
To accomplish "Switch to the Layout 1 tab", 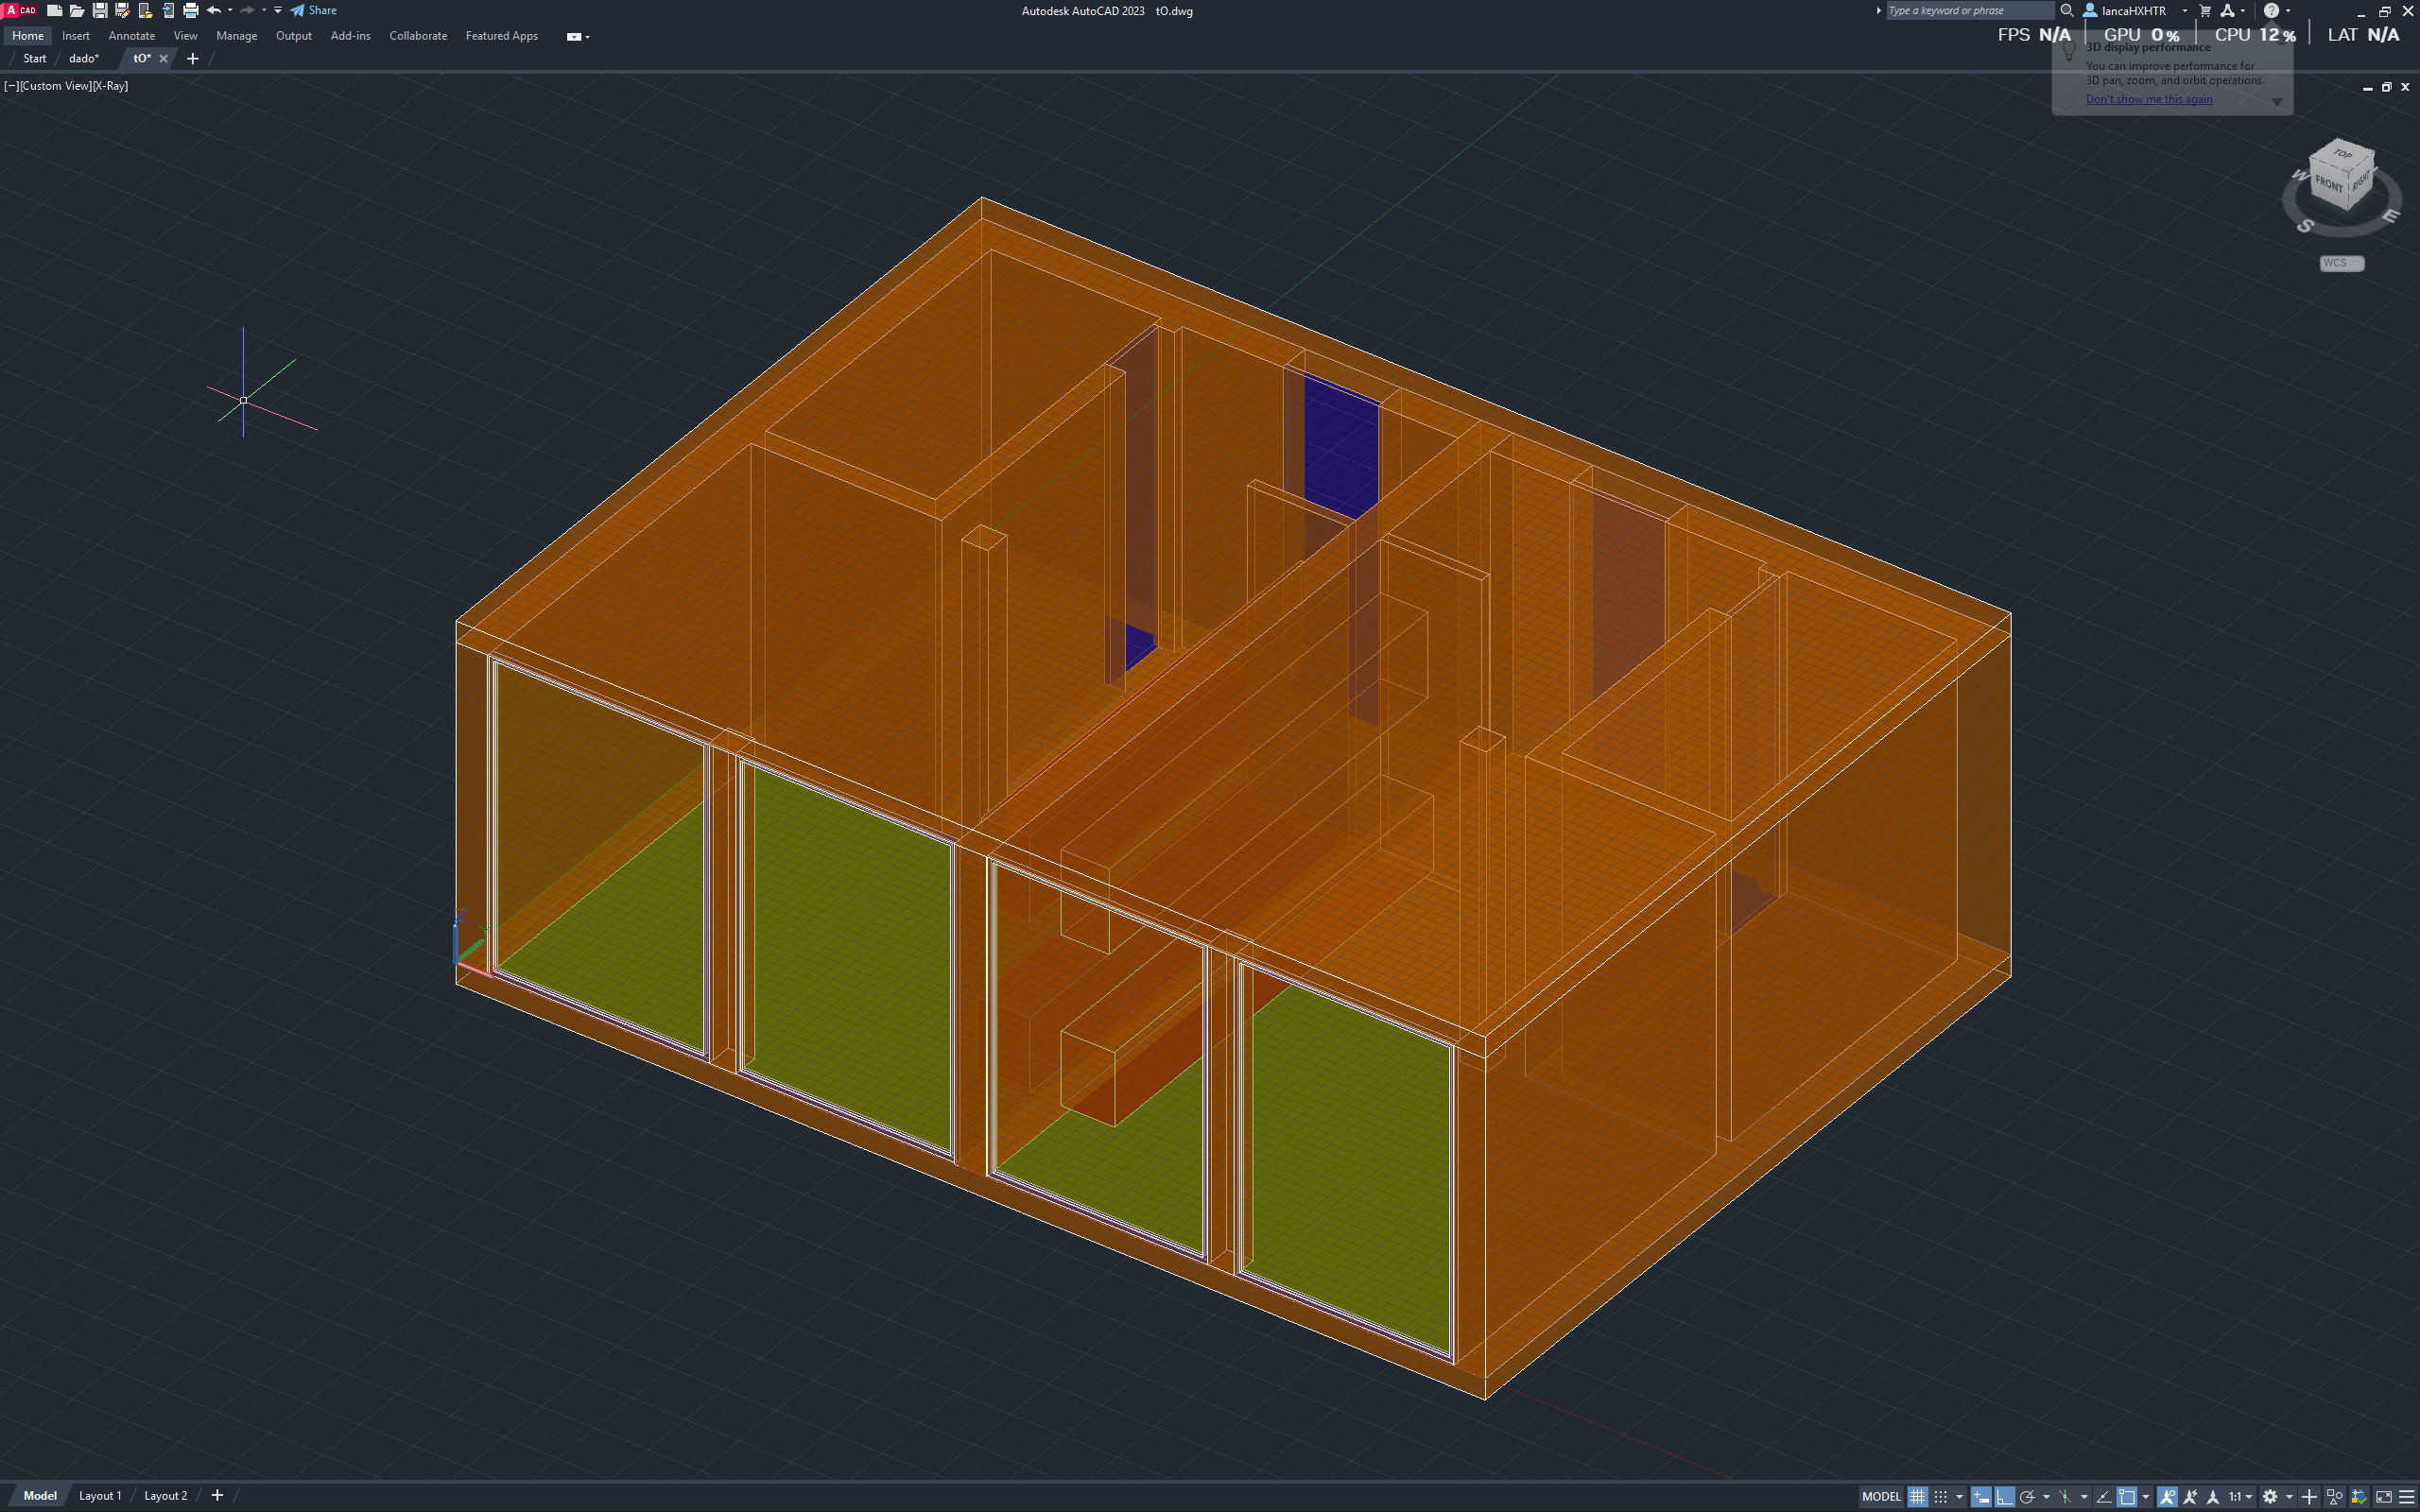I will click(x=100, y=1496).
